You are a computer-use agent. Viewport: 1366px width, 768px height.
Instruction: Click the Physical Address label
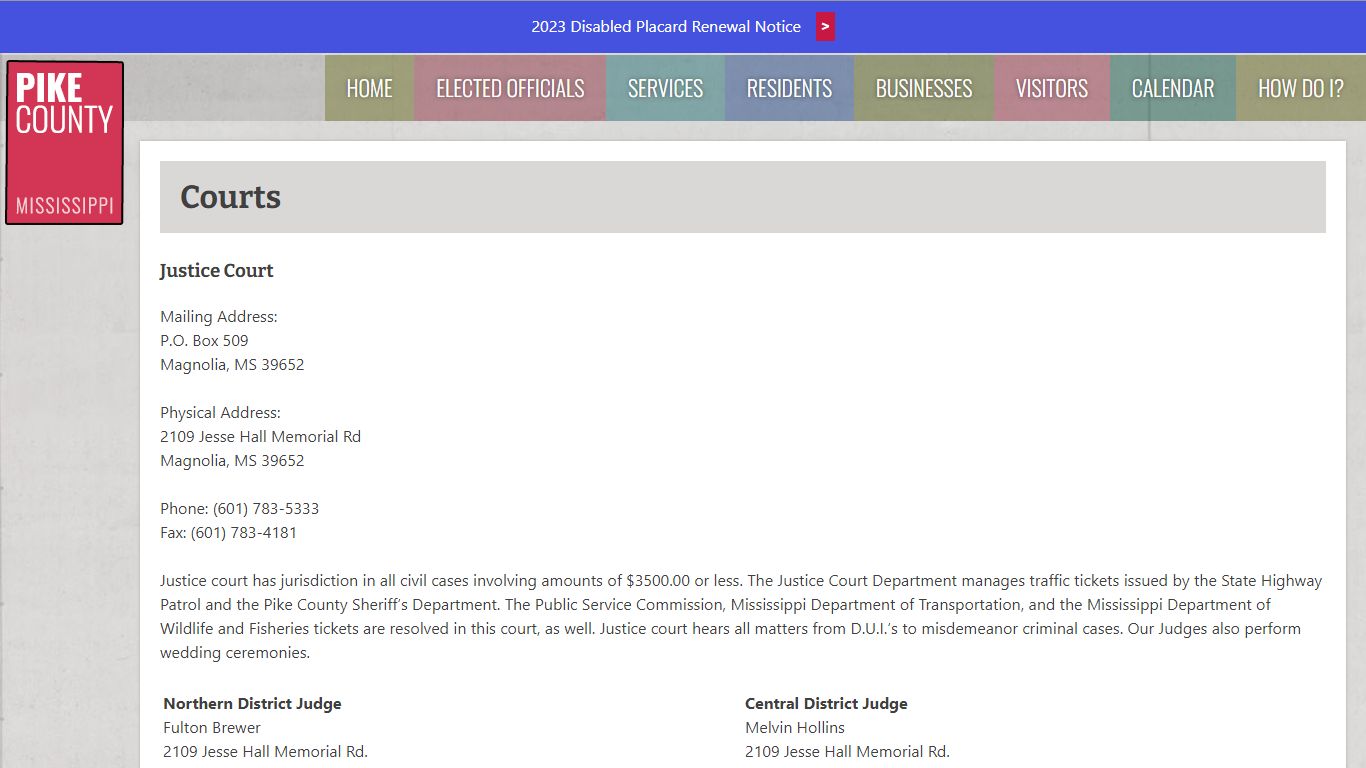(x=221, y=413)
